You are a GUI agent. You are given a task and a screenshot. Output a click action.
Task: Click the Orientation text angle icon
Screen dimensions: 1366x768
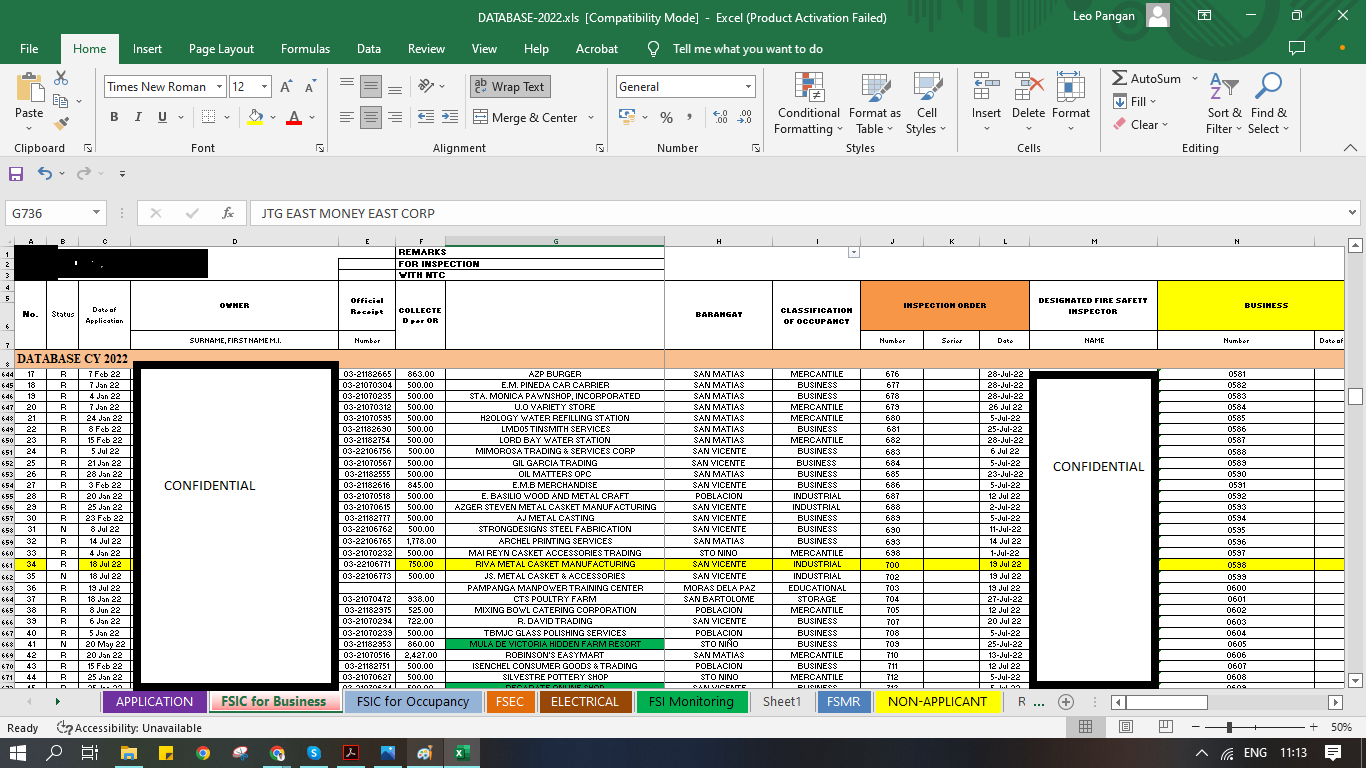[427, 87]
